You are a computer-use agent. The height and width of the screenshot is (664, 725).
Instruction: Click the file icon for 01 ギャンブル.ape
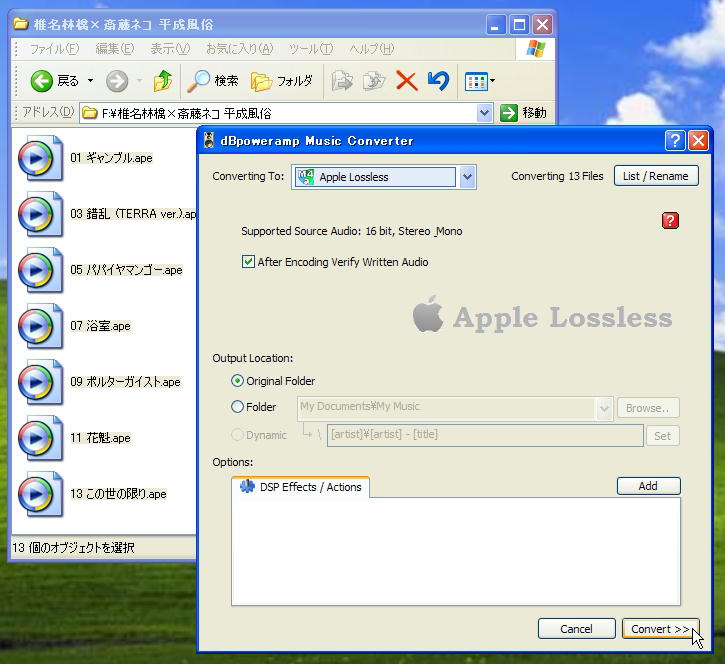coord(41,158)
